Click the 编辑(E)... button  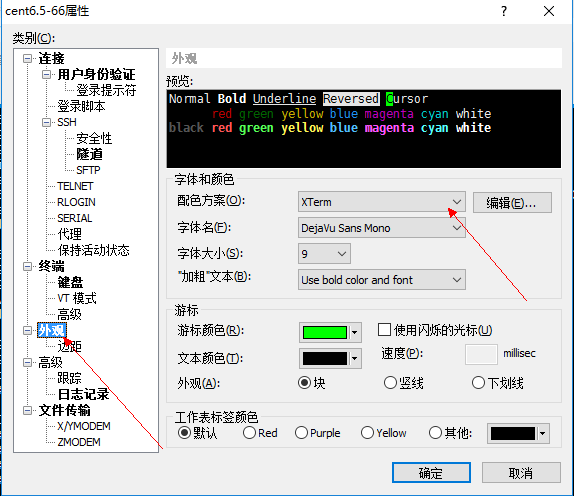click(x=512, y=202)
